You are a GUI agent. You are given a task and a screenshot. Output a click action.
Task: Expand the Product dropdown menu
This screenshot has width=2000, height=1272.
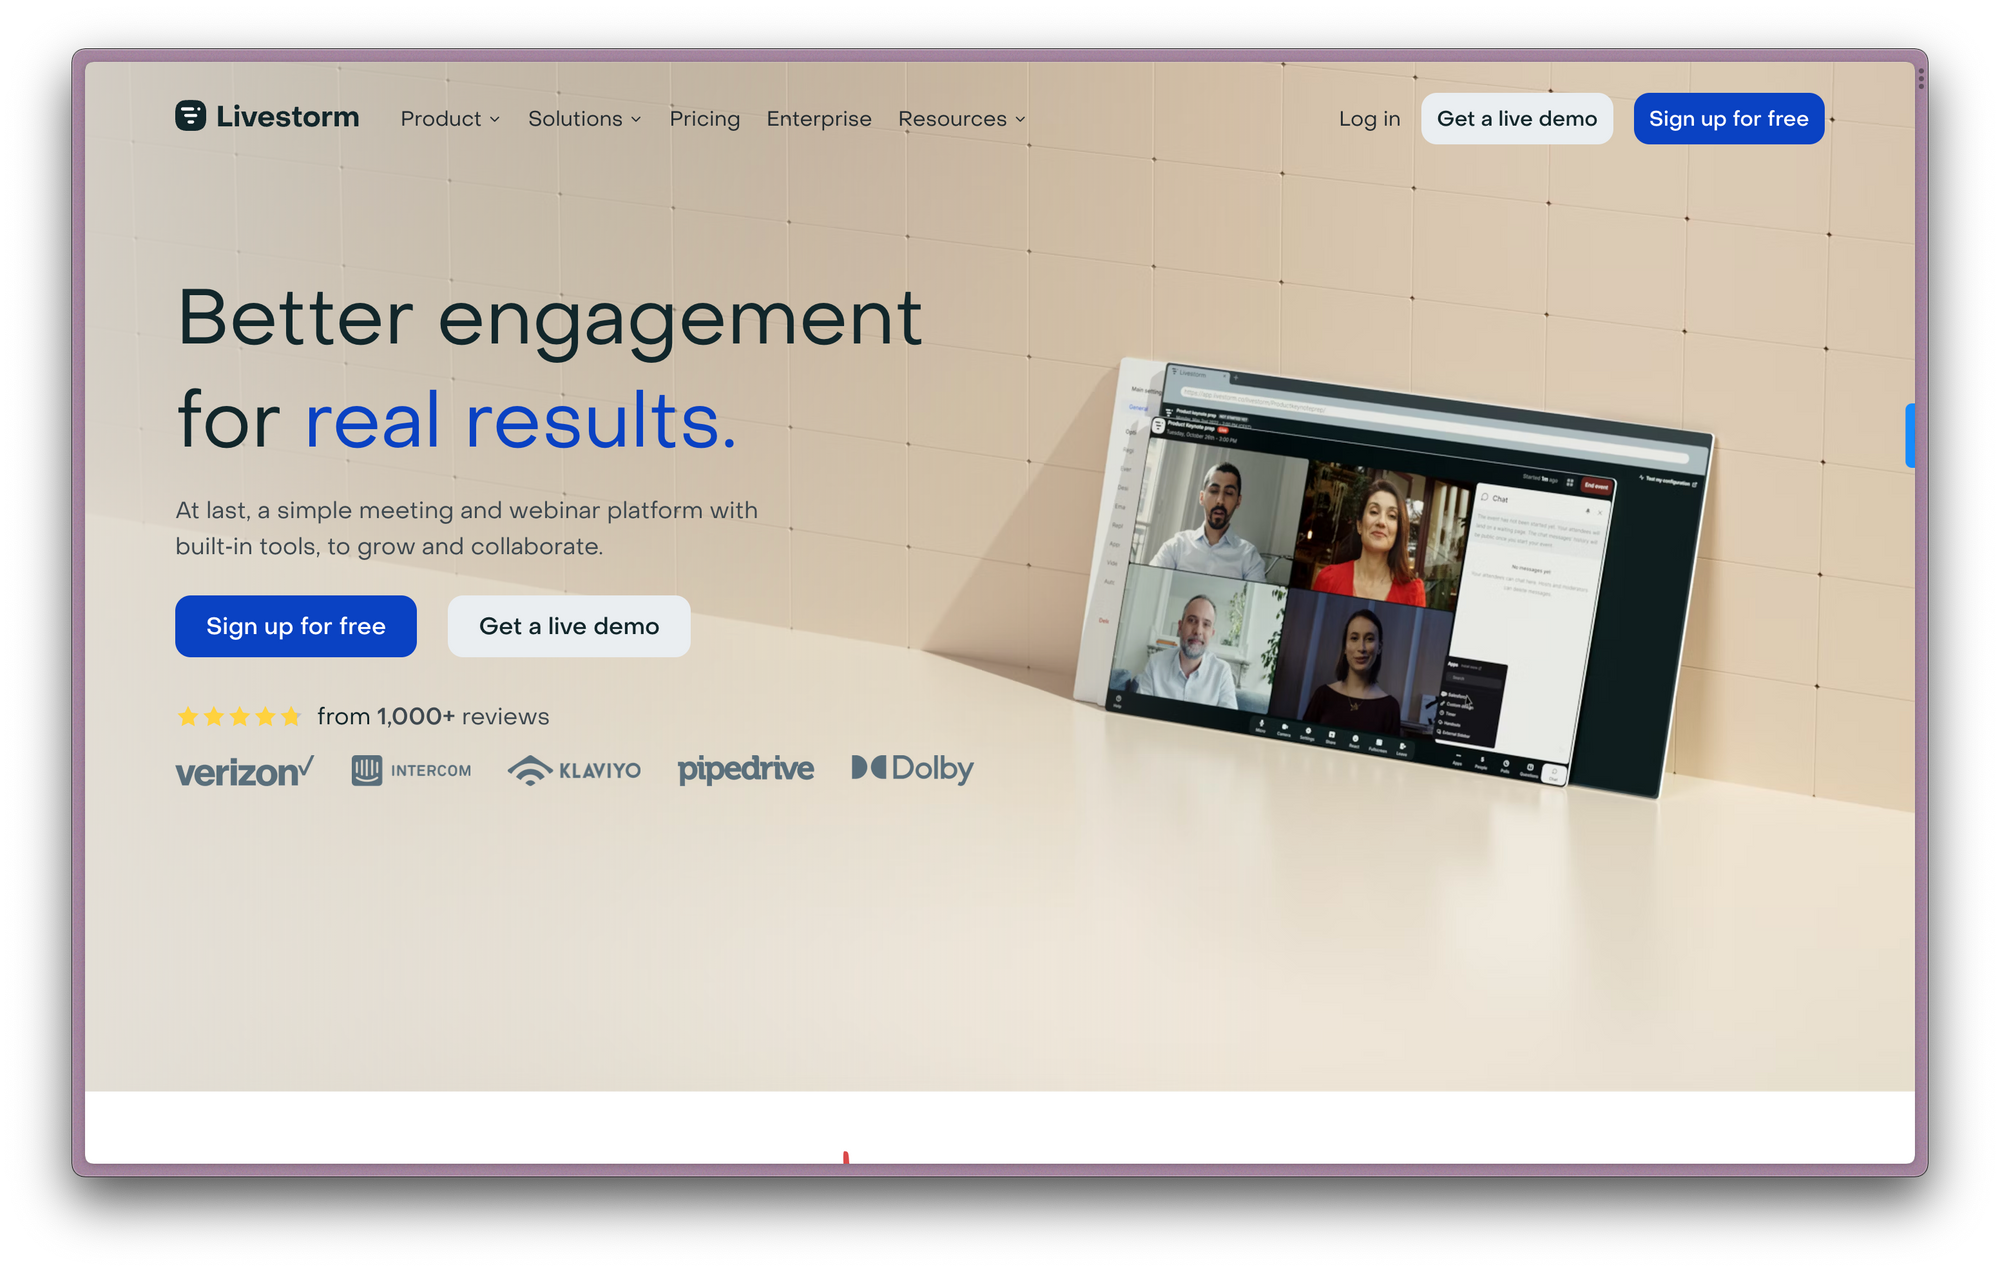pos(448,118)
